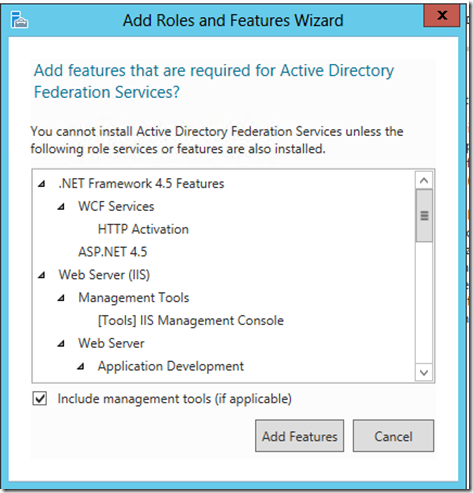
Task: Select the Application Development entry
Action: click(x=171, y=366)
